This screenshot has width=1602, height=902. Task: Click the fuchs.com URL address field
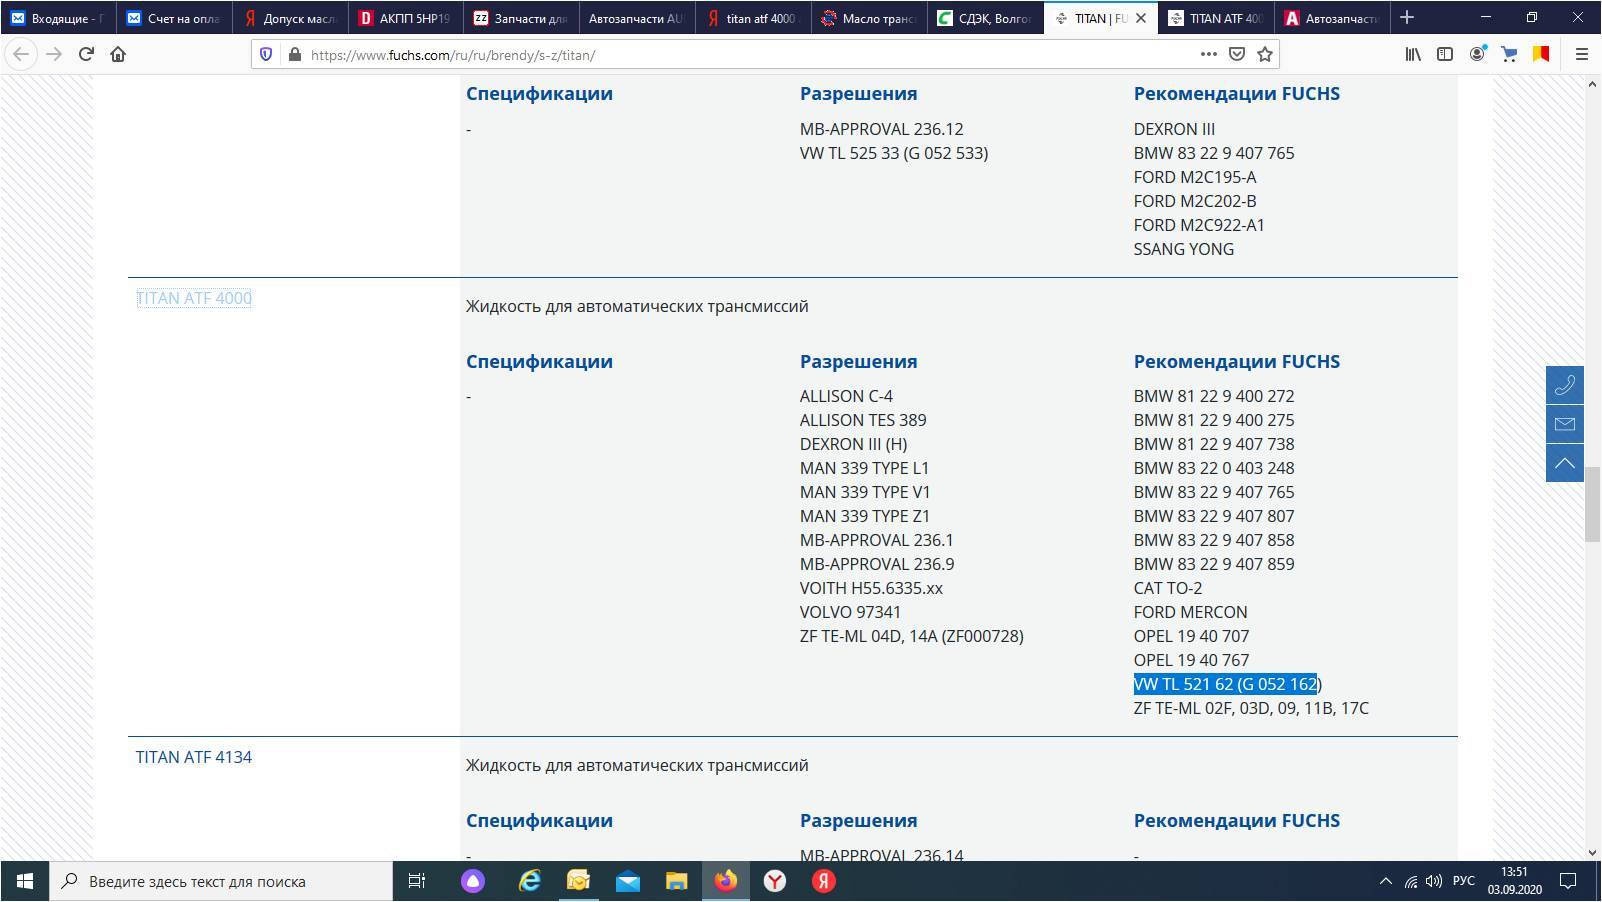pos(700,55)
